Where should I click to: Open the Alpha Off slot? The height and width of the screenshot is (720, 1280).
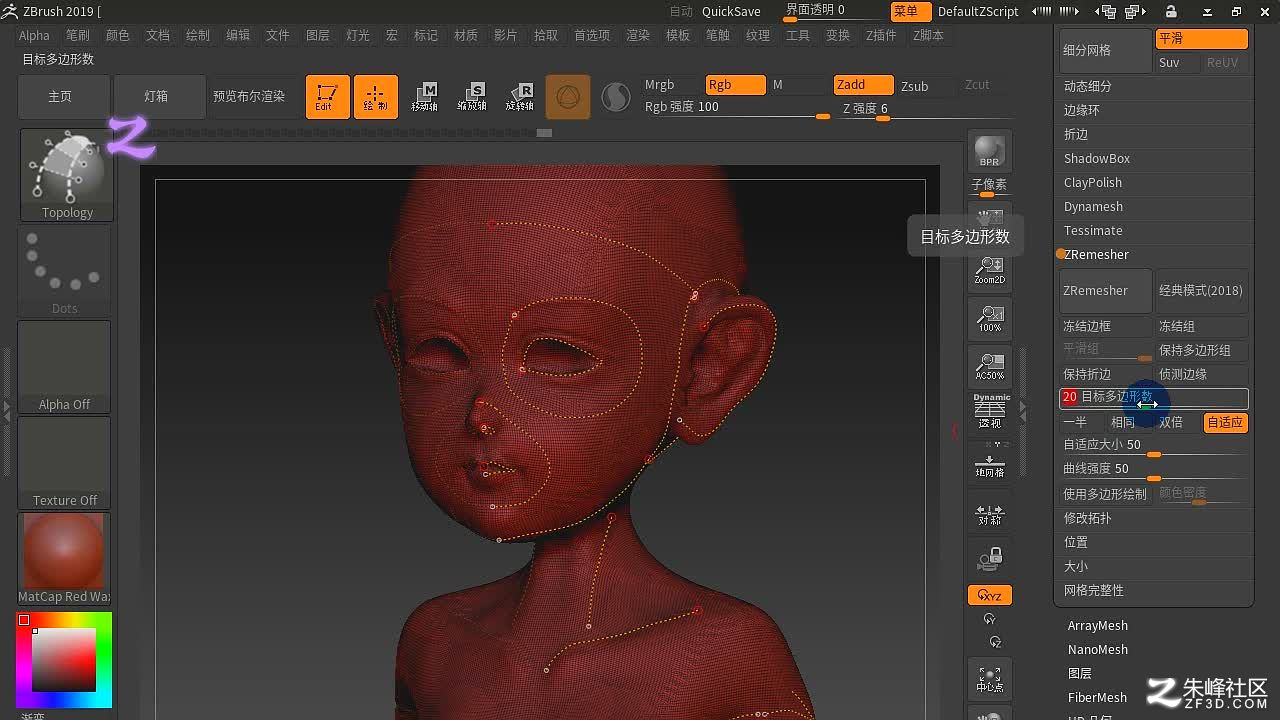[x=65, y=366]
